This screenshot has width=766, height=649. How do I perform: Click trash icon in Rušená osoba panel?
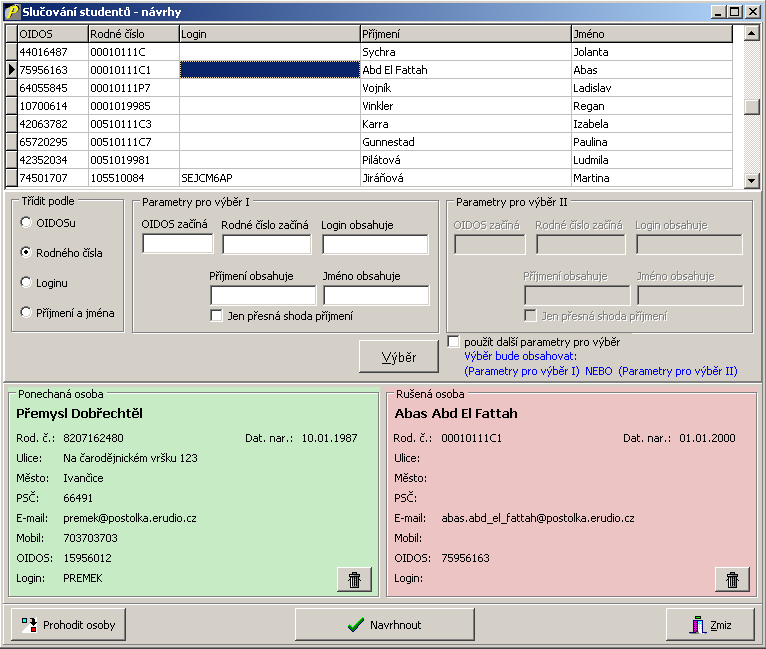tap(732, 579)
